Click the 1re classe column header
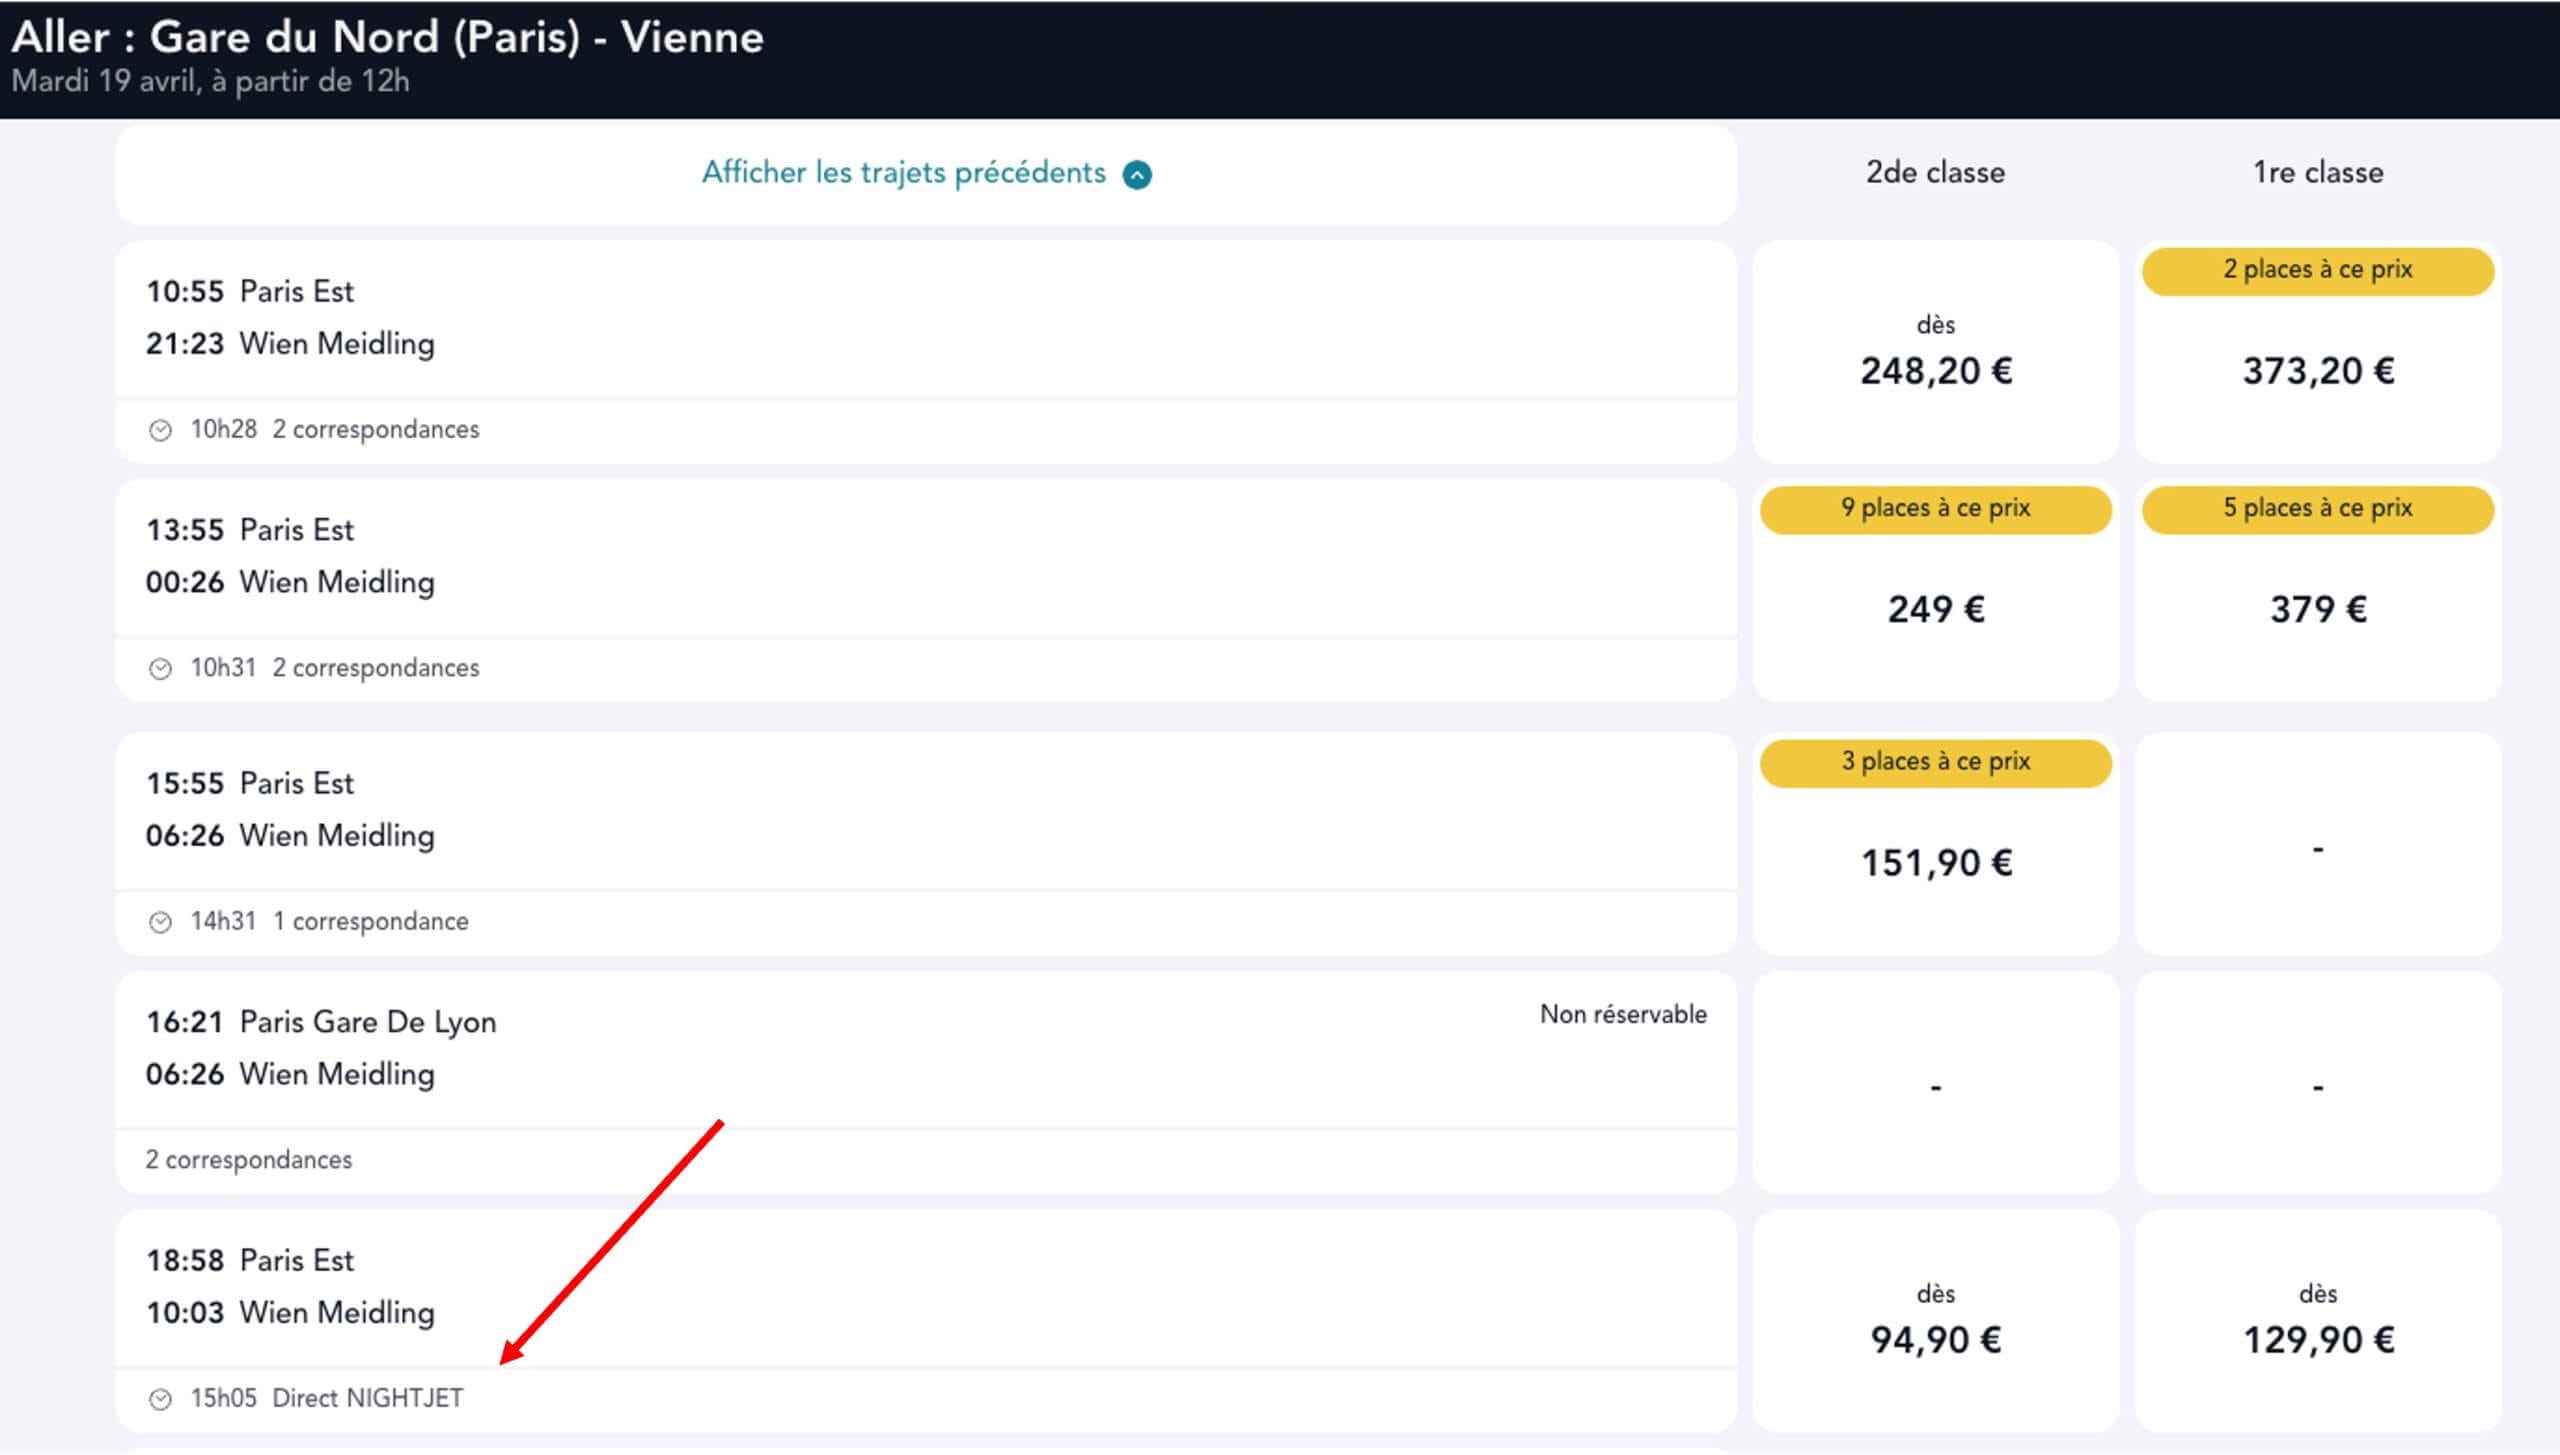 point(2317,172)
